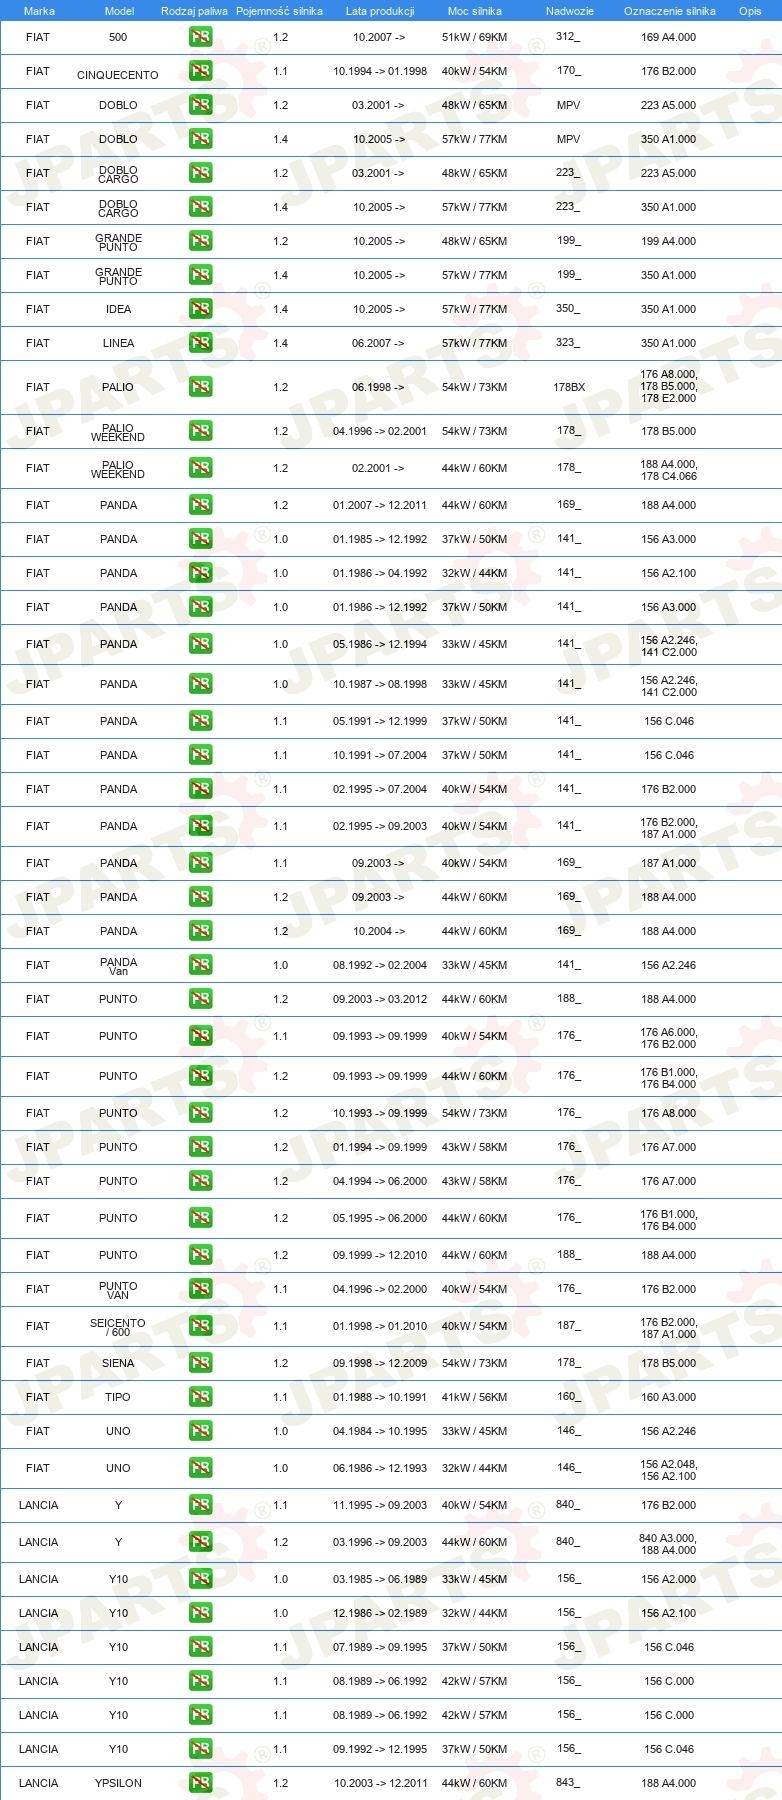Select the petrol icon in the IDEA row

point(201,309)
